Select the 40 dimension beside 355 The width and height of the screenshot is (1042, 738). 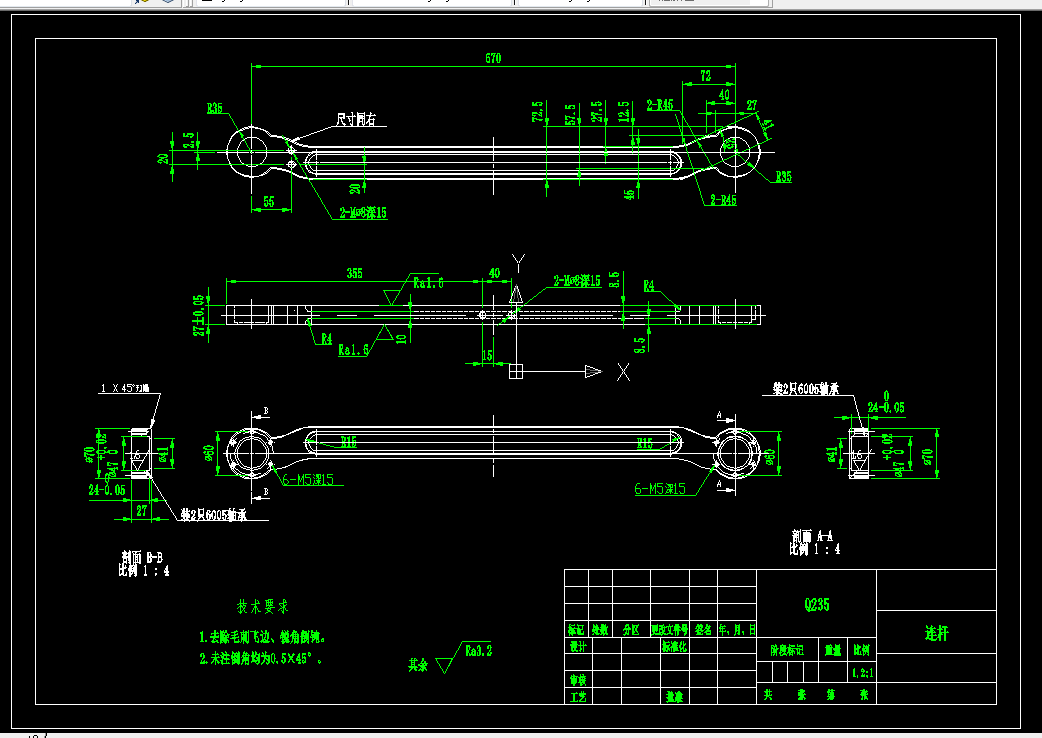[x=494, y=273]
